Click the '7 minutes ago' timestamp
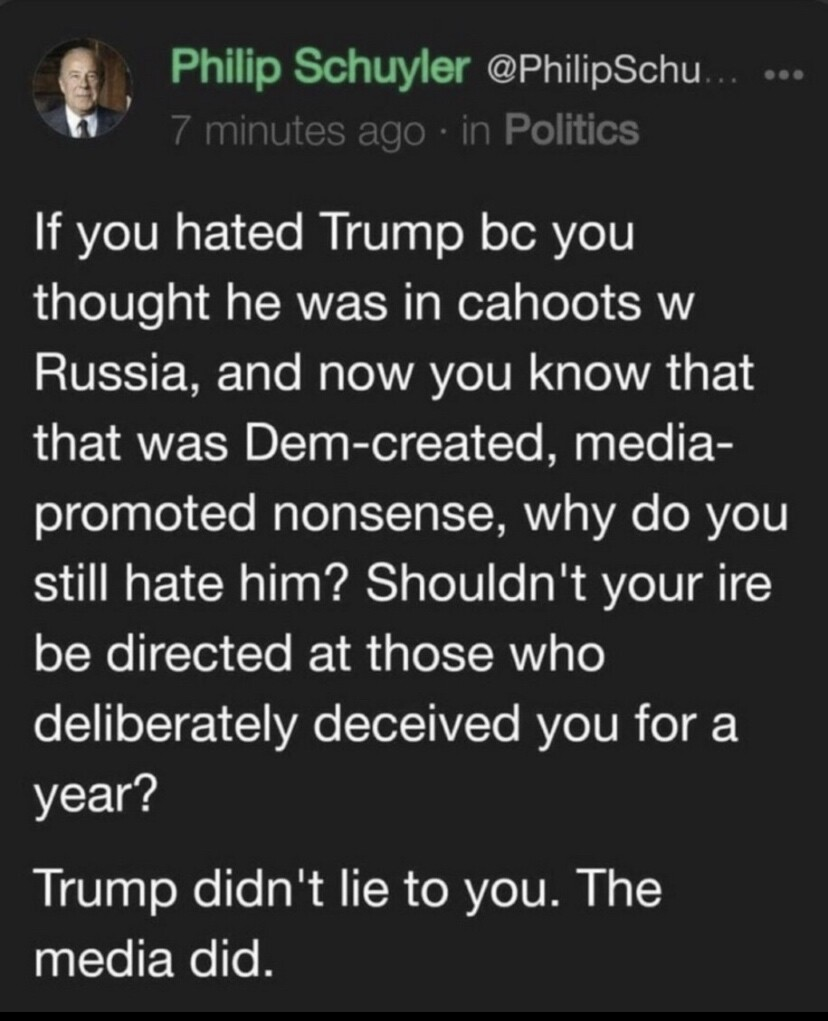 point(295,129)
